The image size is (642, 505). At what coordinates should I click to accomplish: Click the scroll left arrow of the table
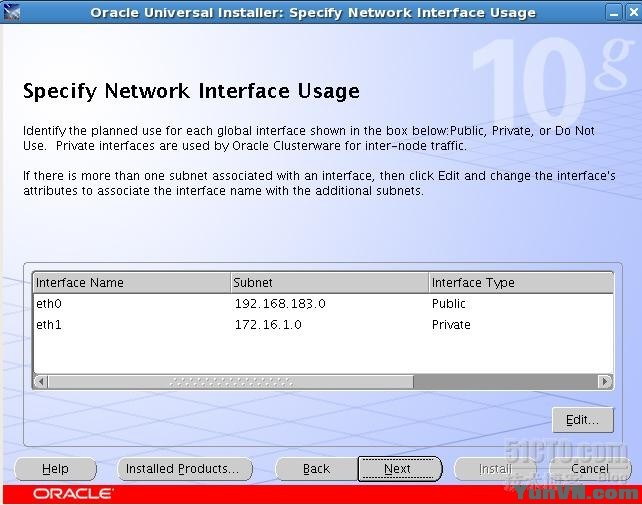(41, 381)
